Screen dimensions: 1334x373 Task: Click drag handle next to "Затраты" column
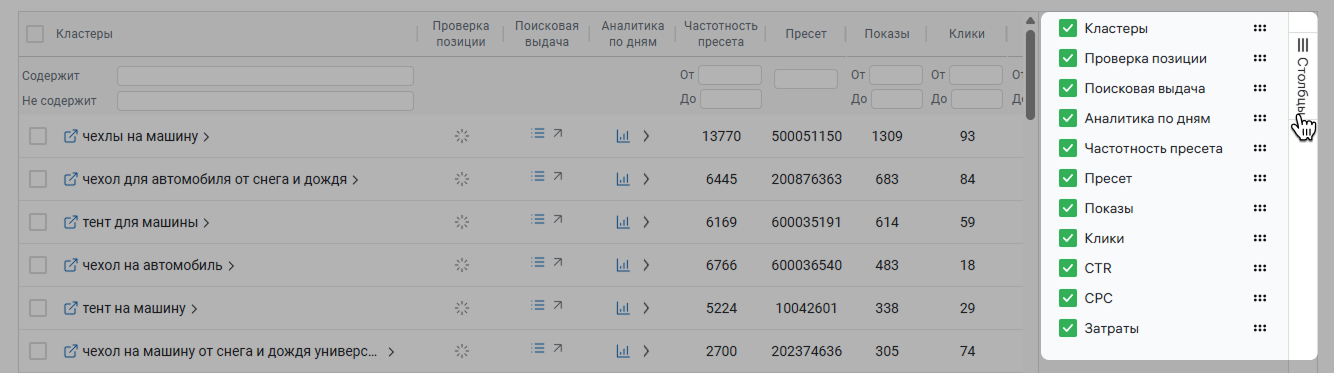[1260, 328]
